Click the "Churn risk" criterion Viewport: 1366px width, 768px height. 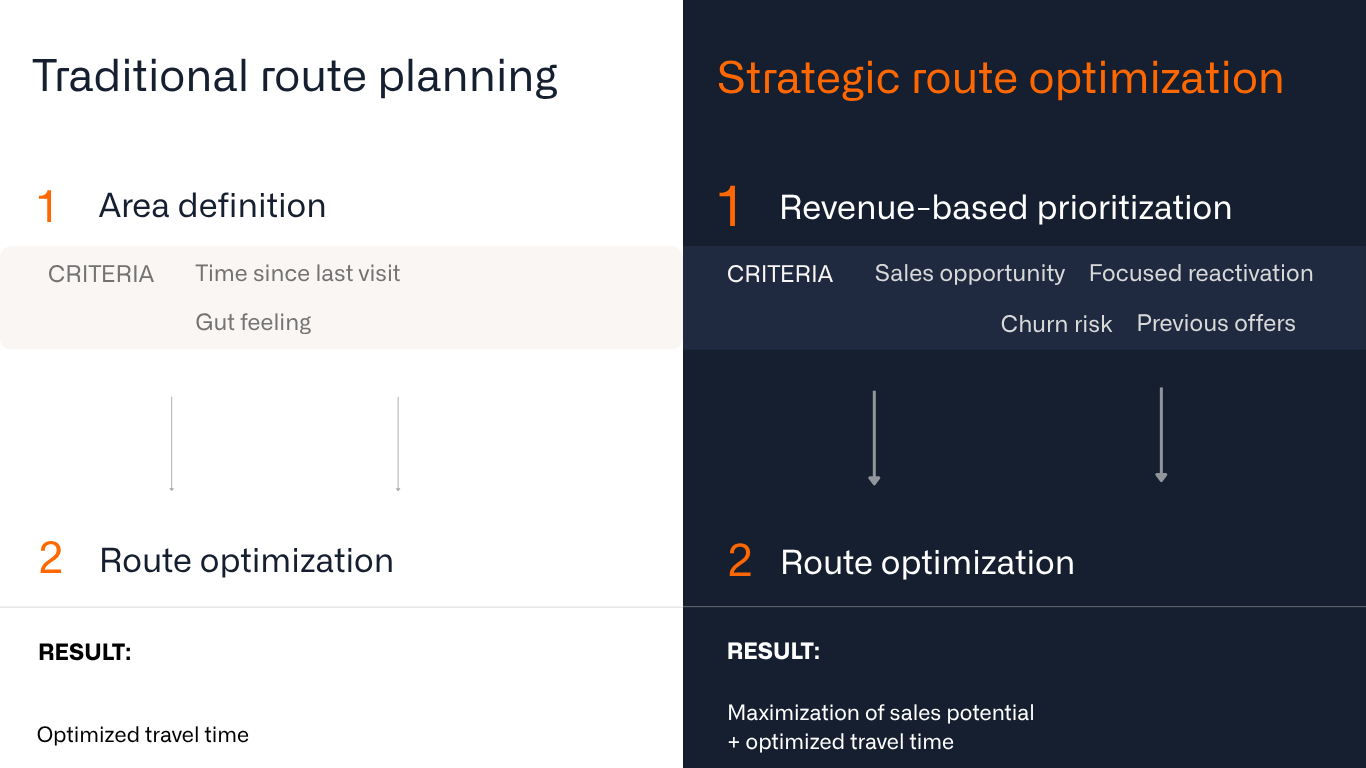(1056, 324)
